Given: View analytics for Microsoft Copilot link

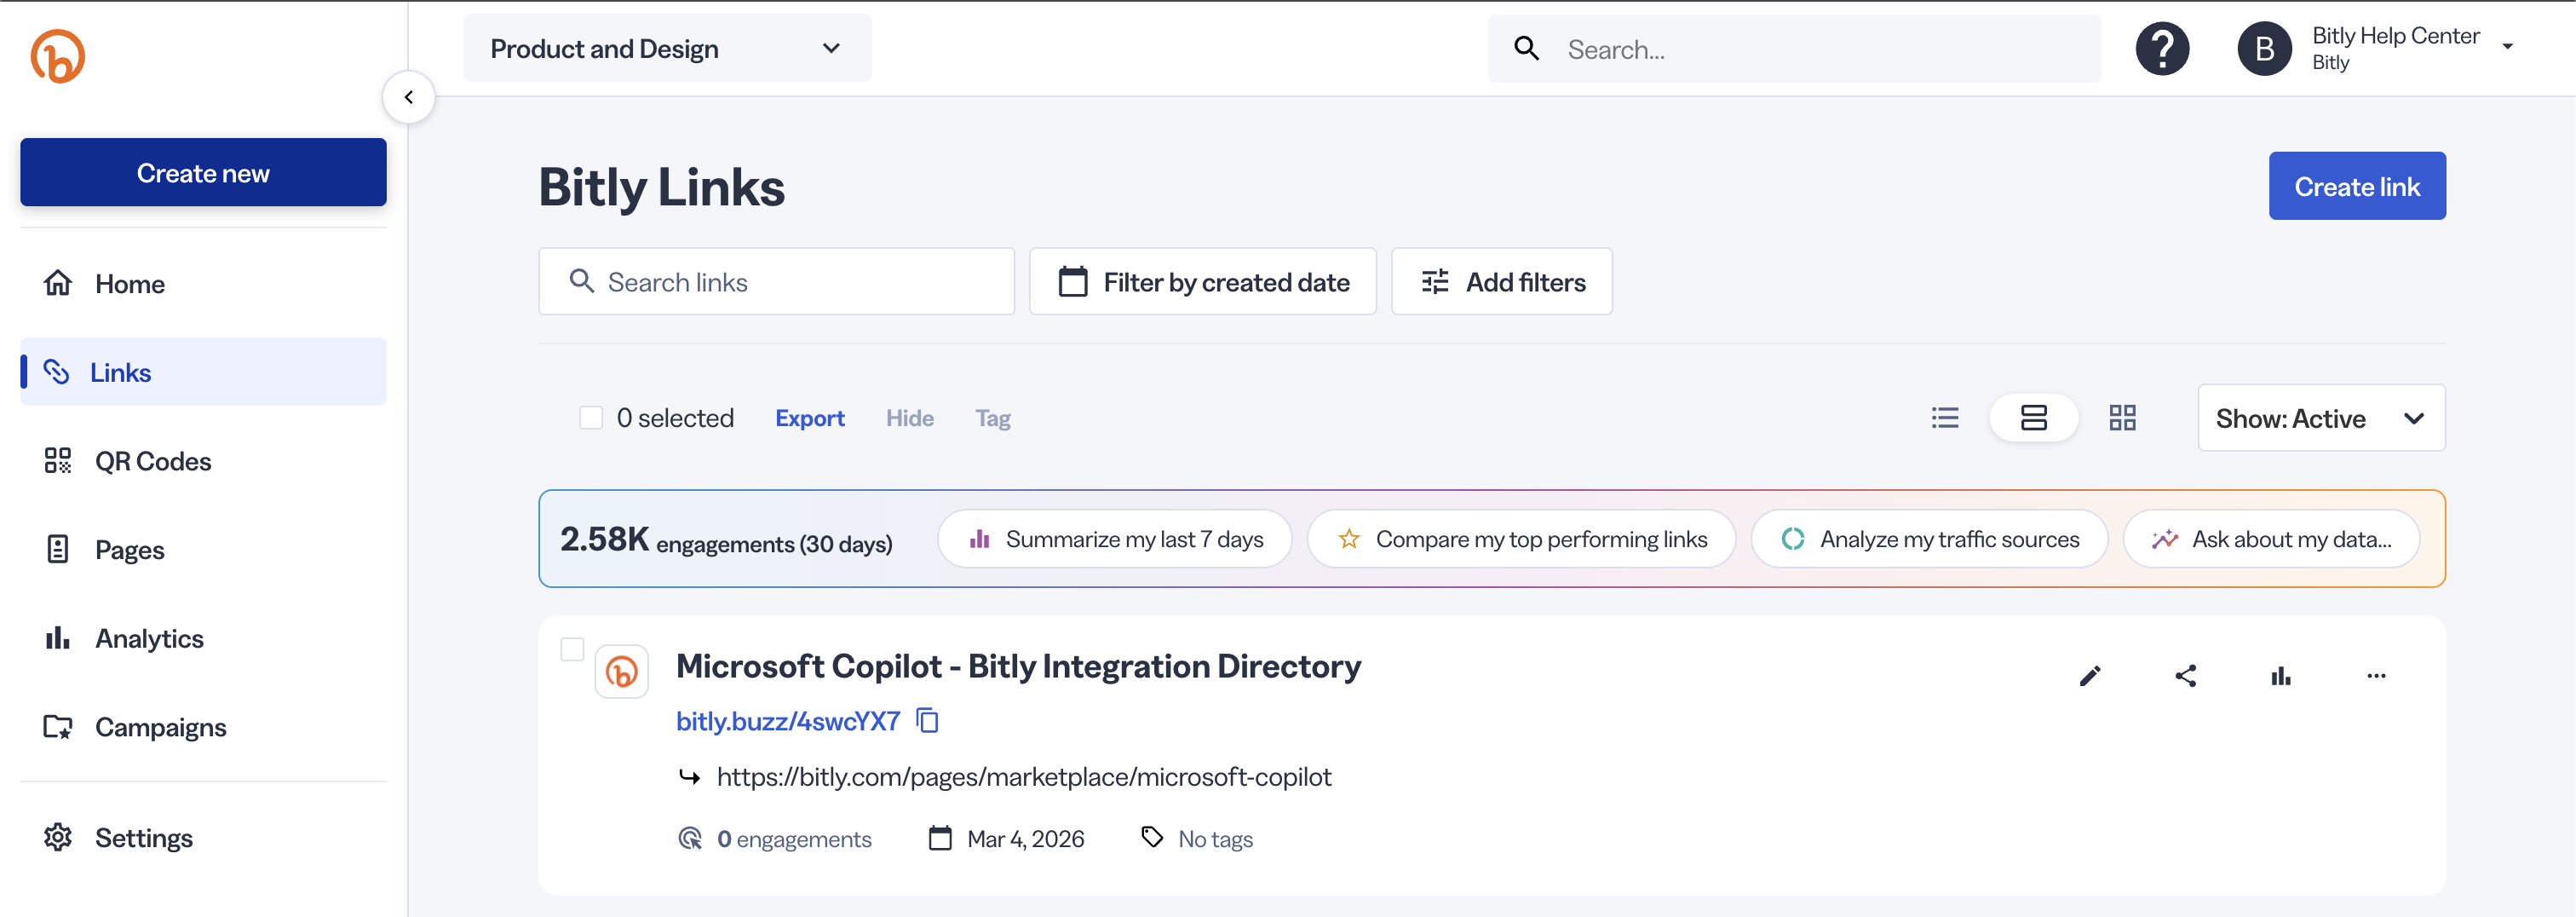Looking at the screenshot, I should [2281, 676].
